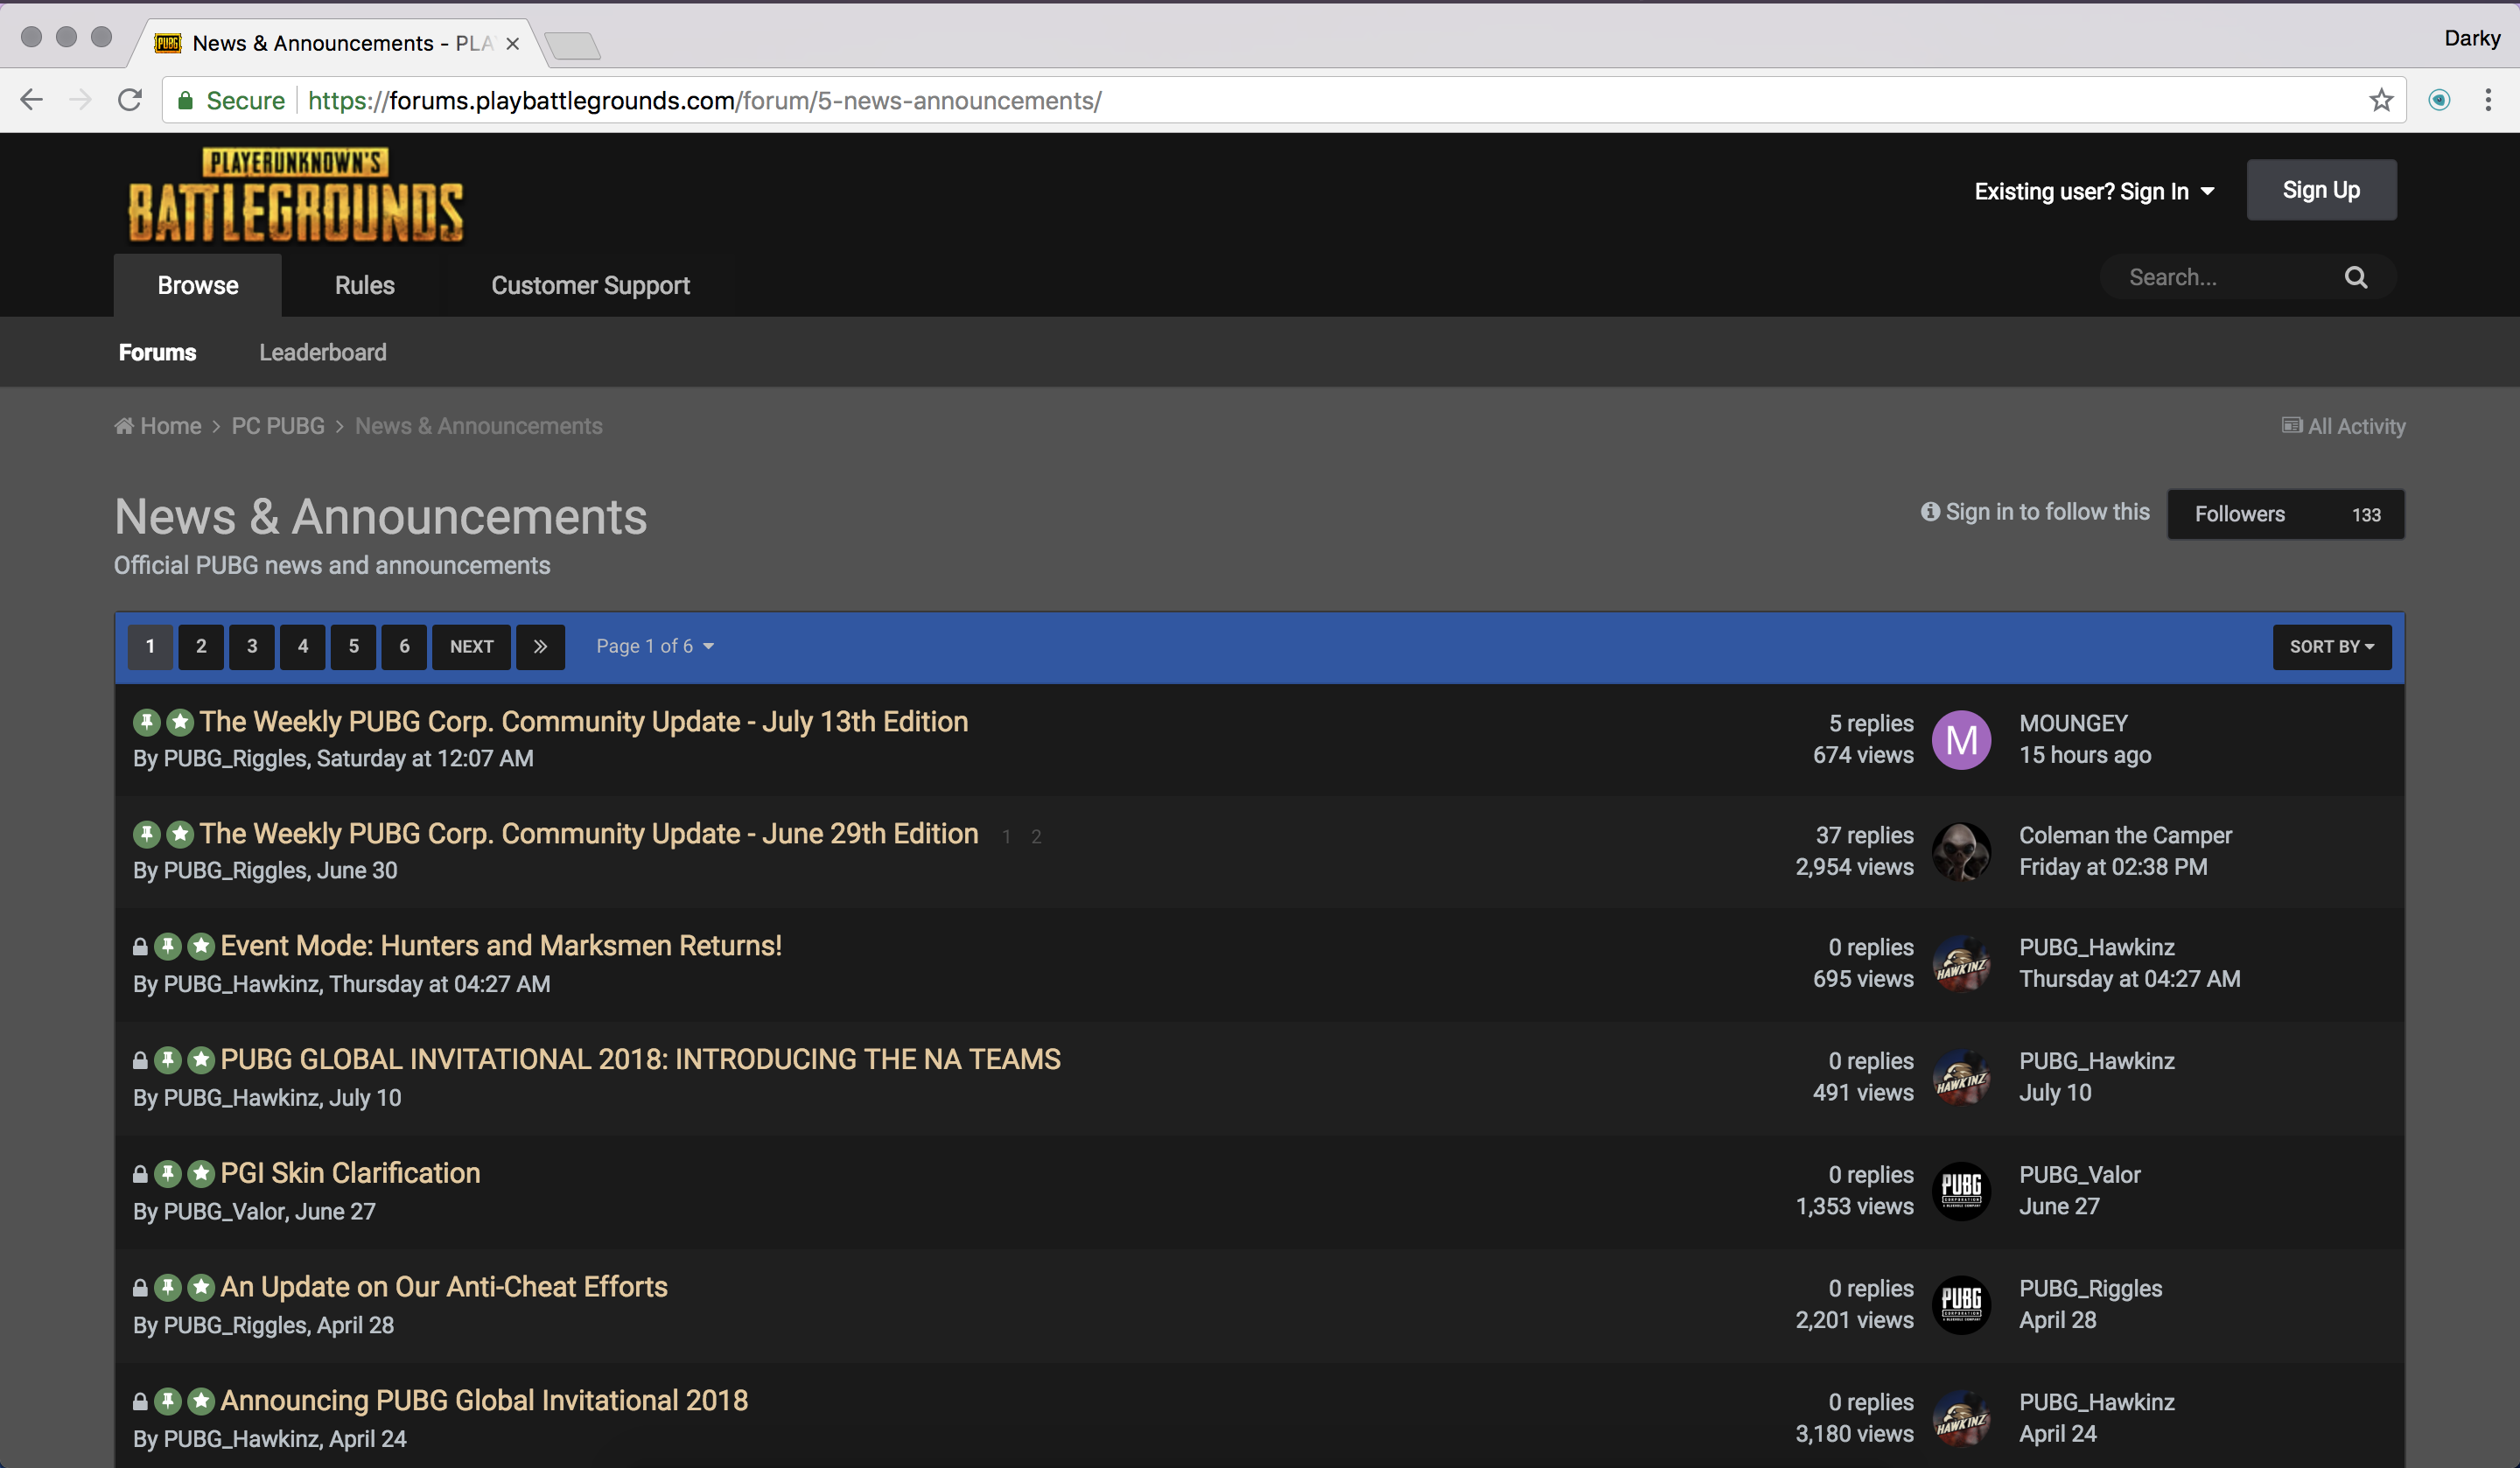The height and width of the screenshot is (1468, 2520).
Task: Expand the Page 1 of 6 dropdown
Action: tap(655, 646)
